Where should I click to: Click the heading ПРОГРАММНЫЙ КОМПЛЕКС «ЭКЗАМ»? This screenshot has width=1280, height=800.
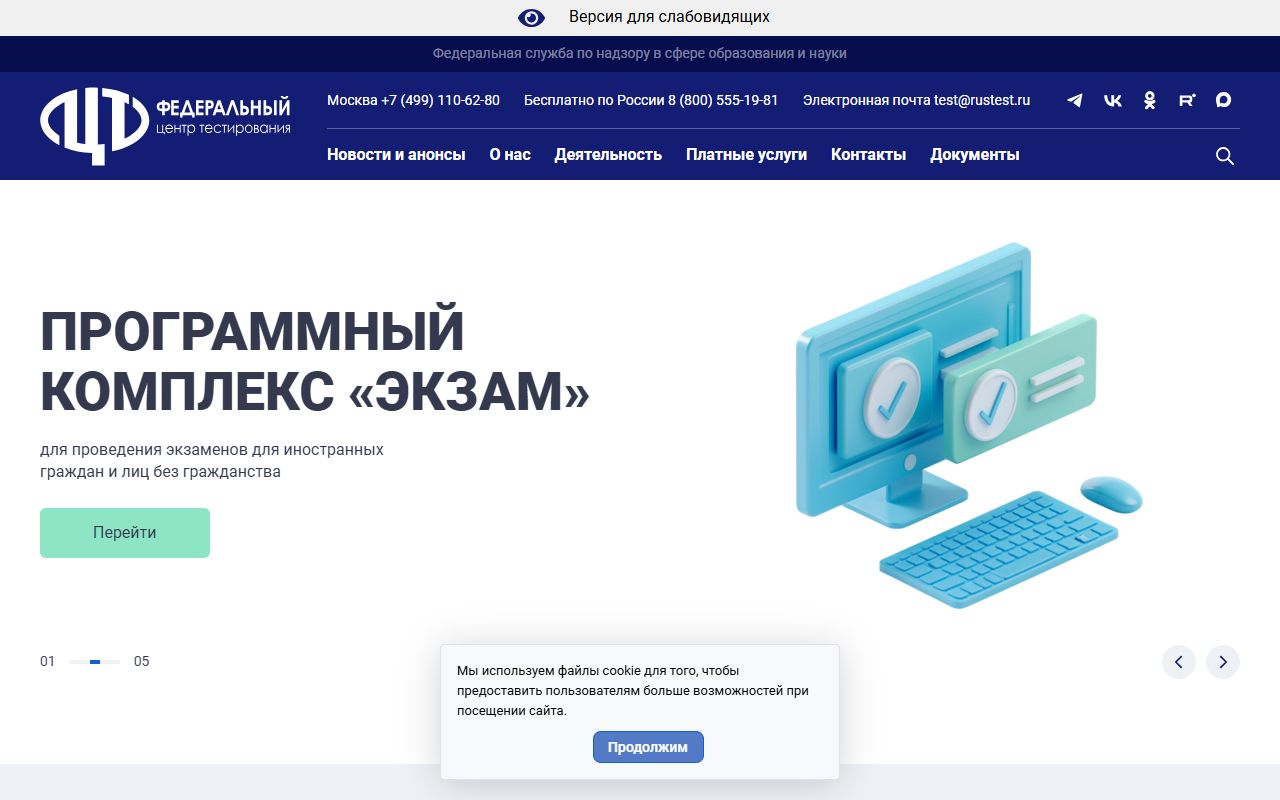(x=315, y=361)
